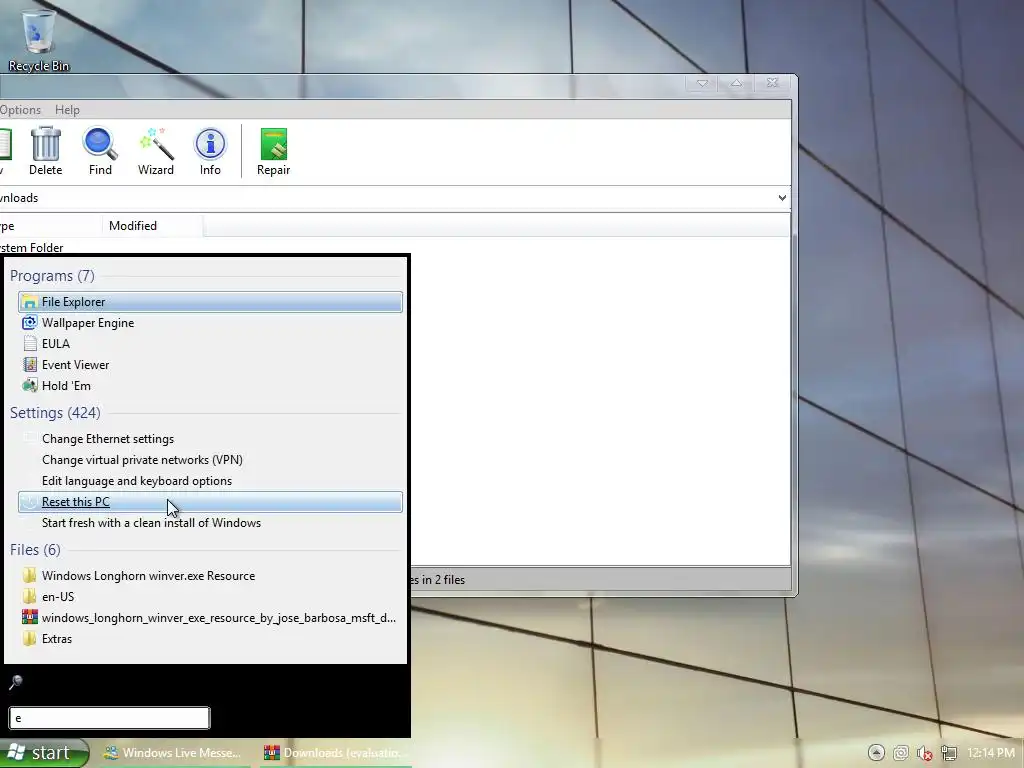The height and width of the screenshot is (768, 1024).
Task: Click the WinRAR window's faded maximize button
Action: pos(736,83)
